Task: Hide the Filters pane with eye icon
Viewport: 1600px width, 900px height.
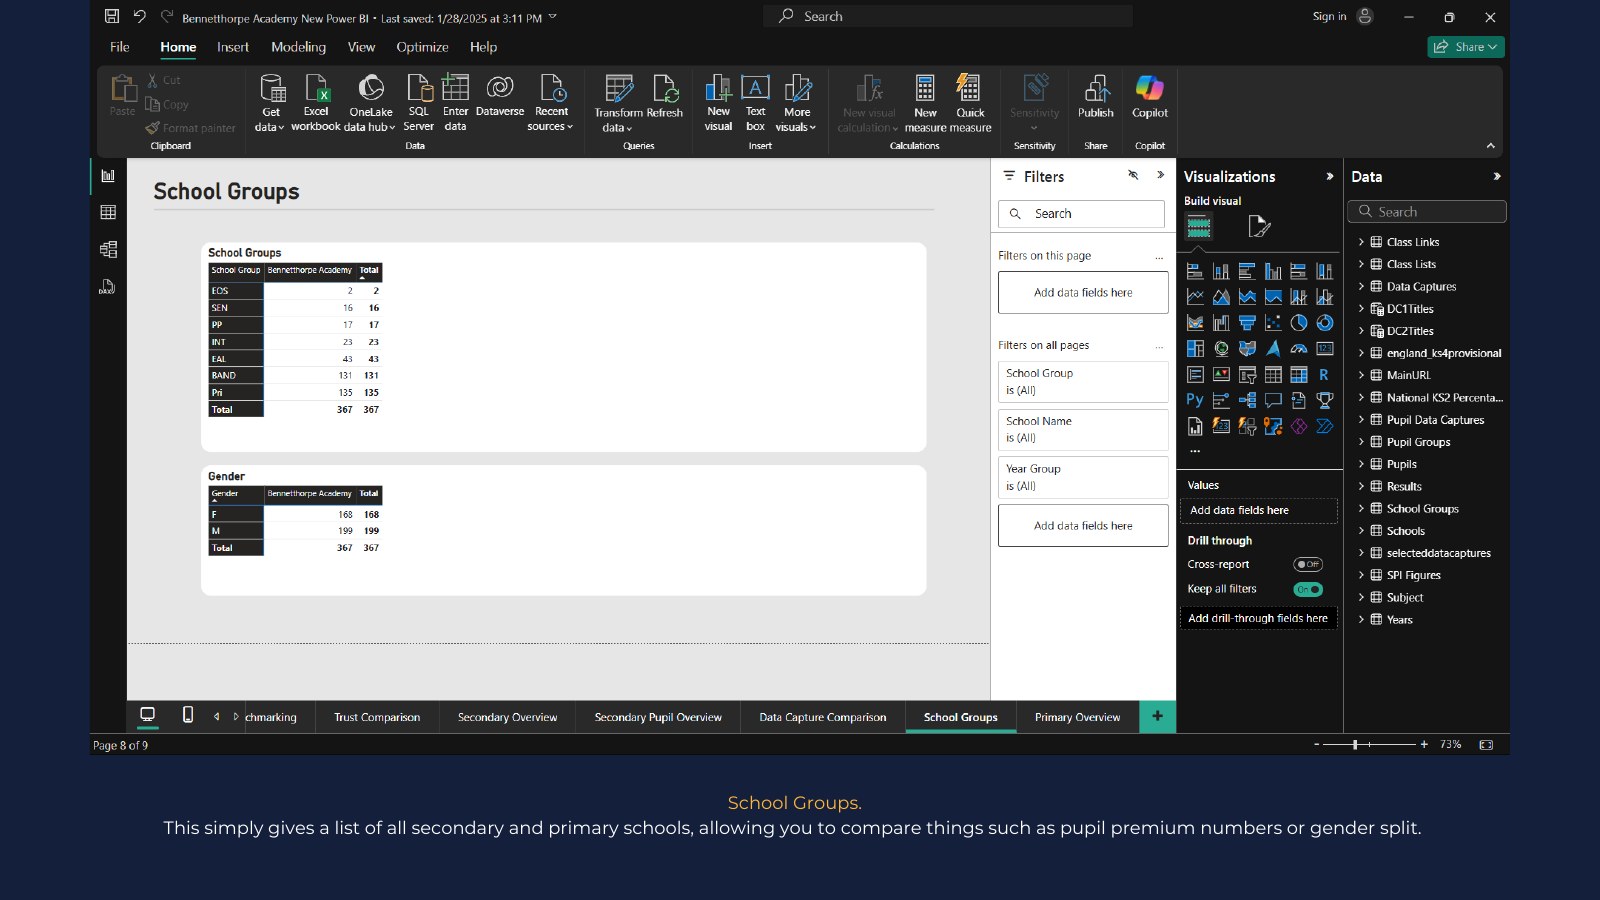Action: pyautogui.click(x=1133, y=175)
